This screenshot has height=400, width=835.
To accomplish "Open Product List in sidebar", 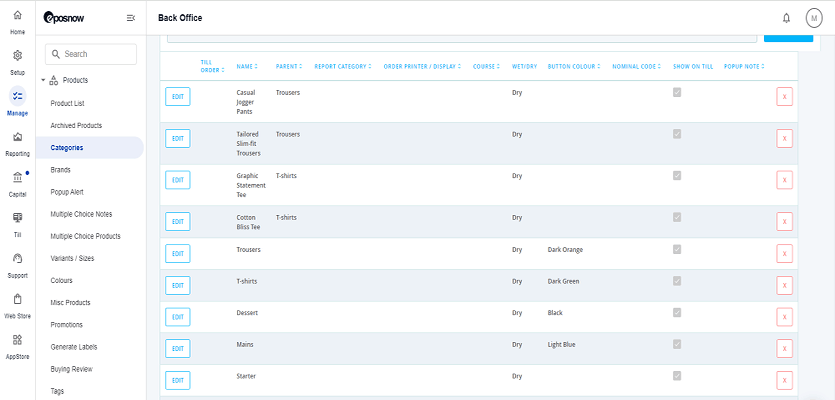I will tap(68, 103).
